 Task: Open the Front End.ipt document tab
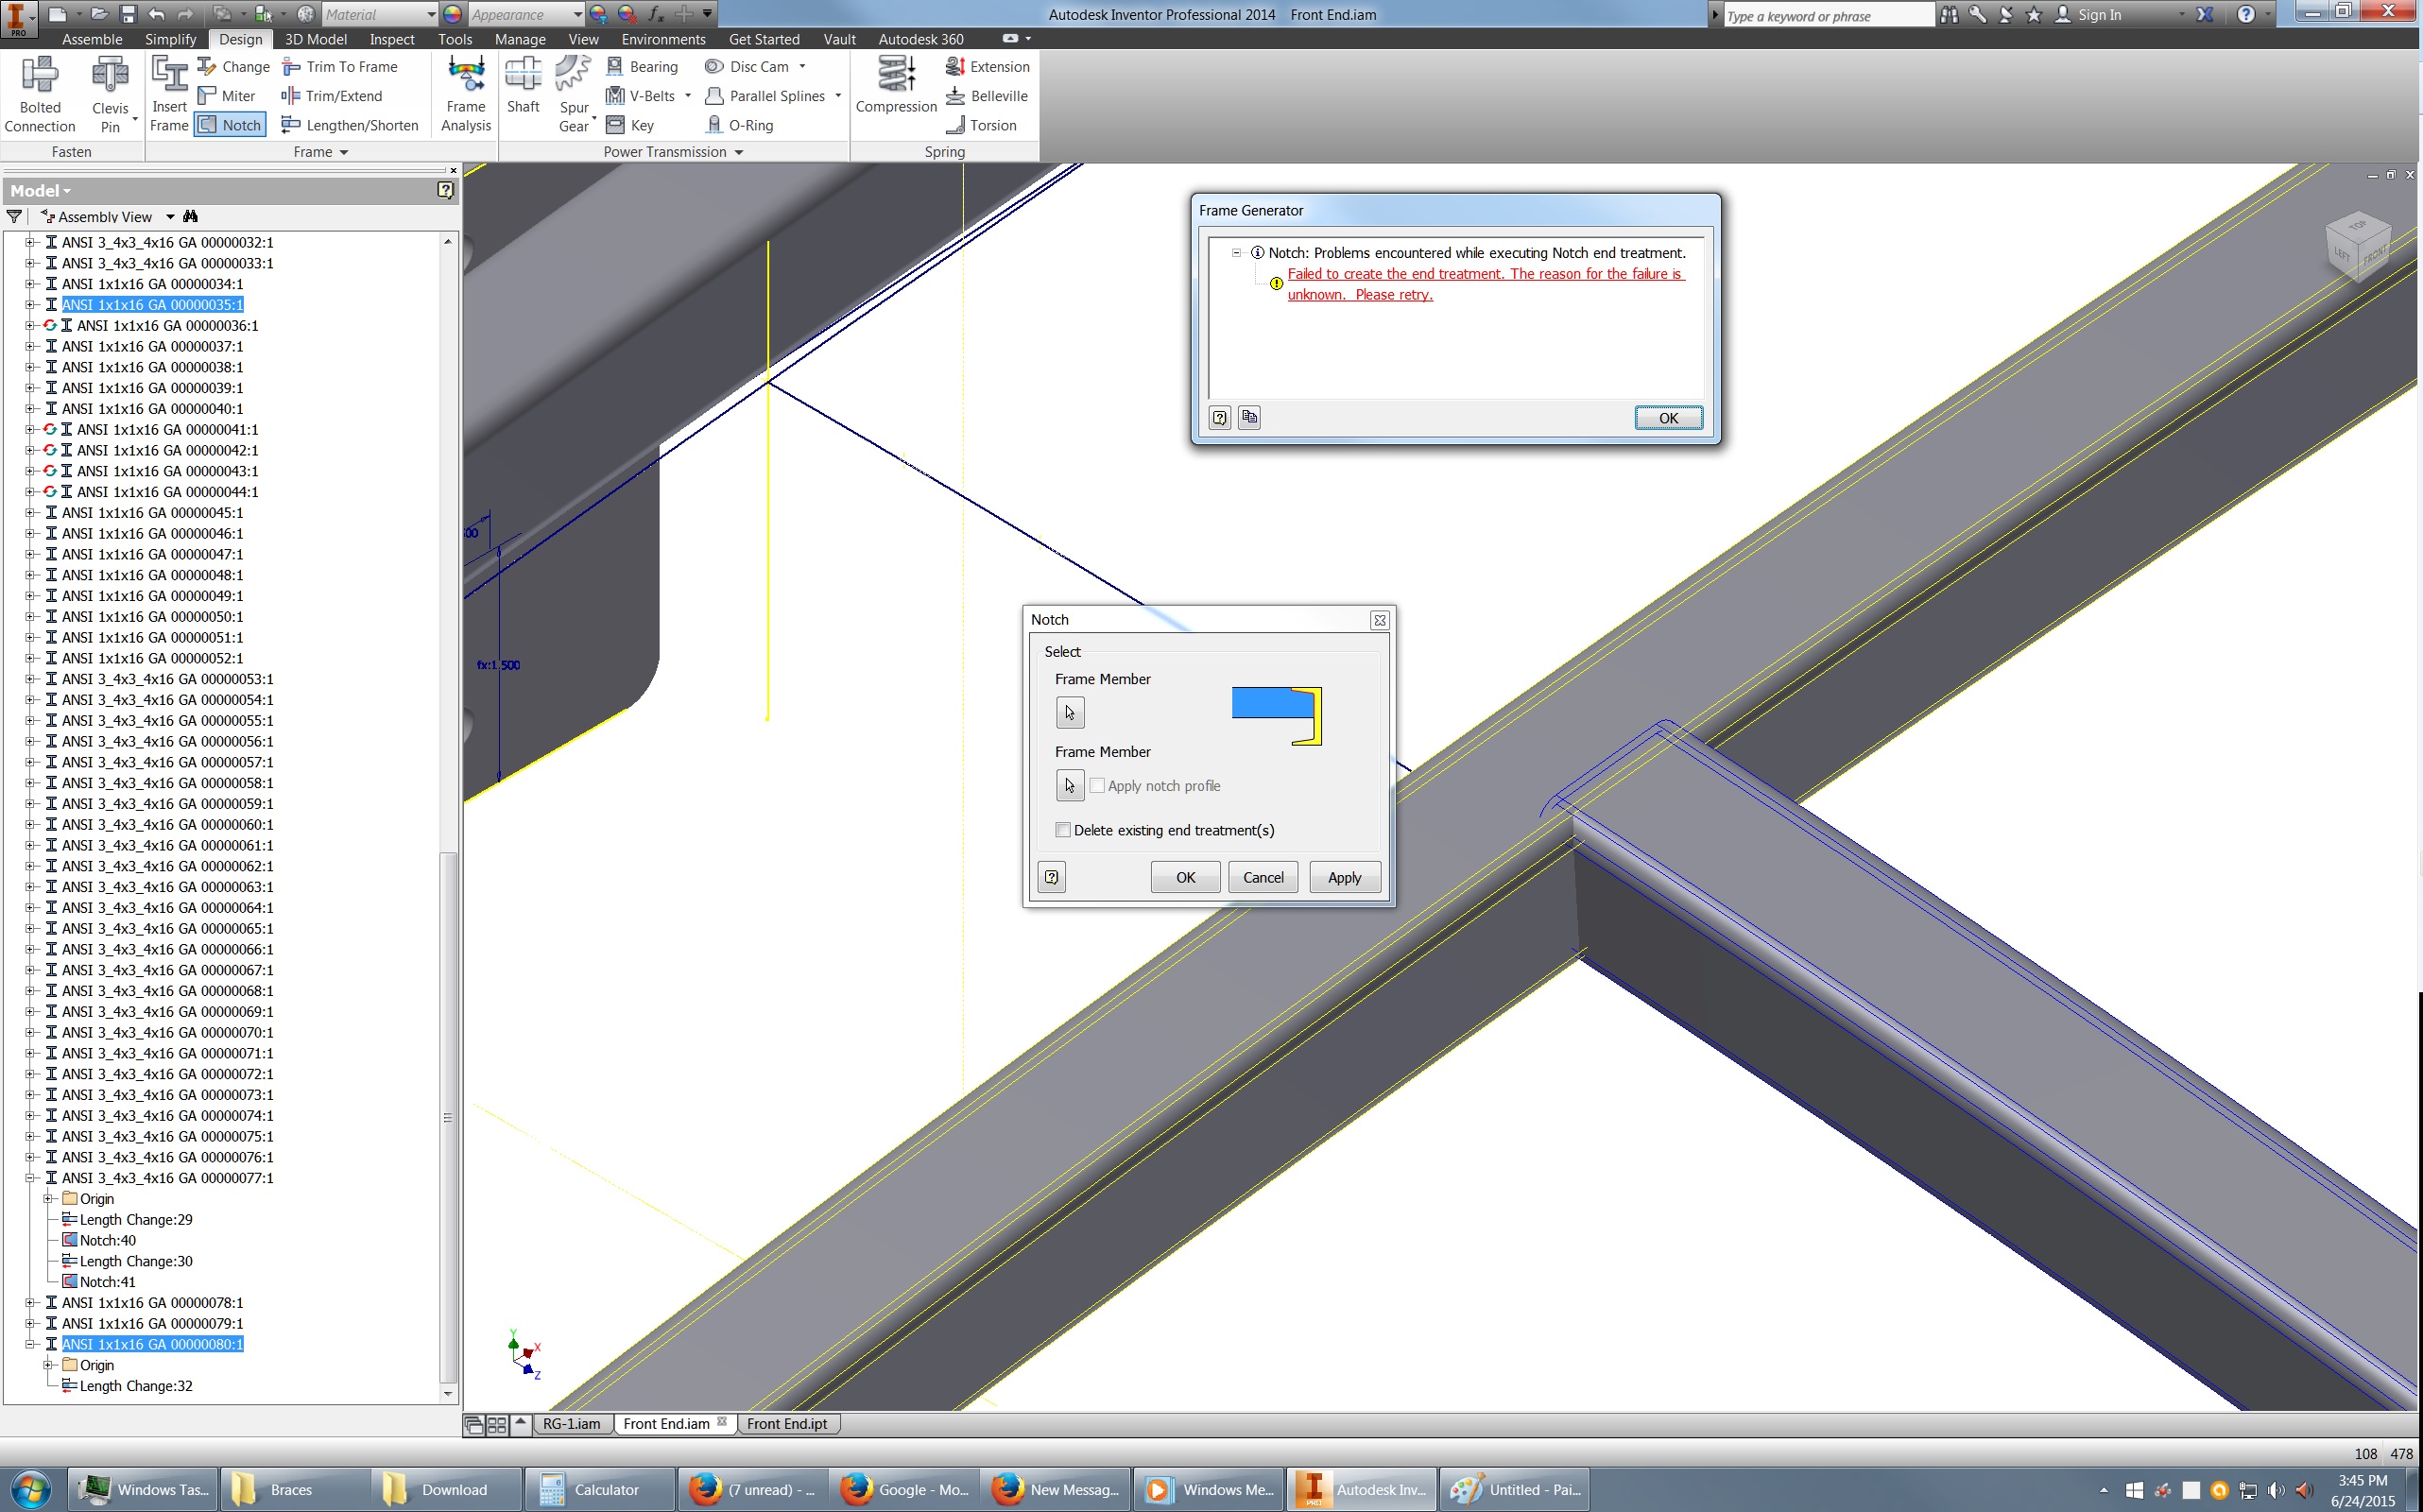click(x=787, y=1424)
